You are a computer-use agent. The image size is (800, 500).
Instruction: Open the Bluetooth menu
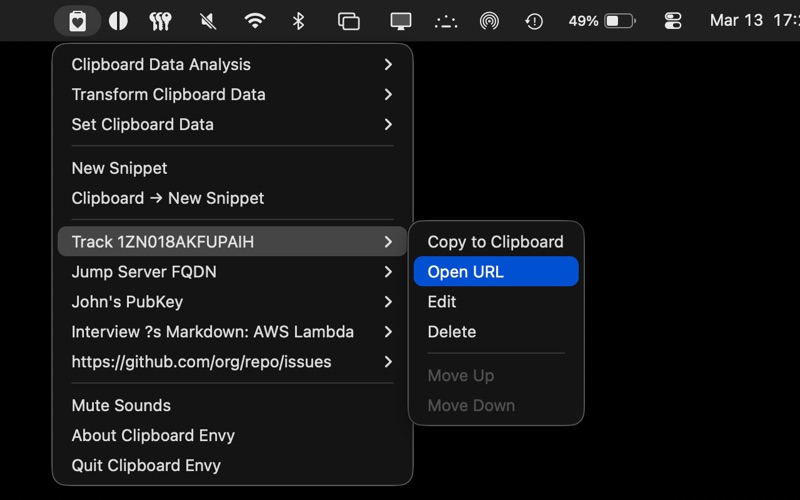click(x=298, y=21)
